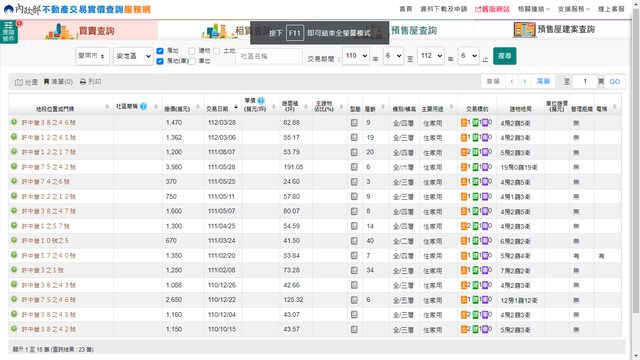The image size is (640, 360).
Task: Expand green plus icon of 3,980 row
Action: [14, 167]
